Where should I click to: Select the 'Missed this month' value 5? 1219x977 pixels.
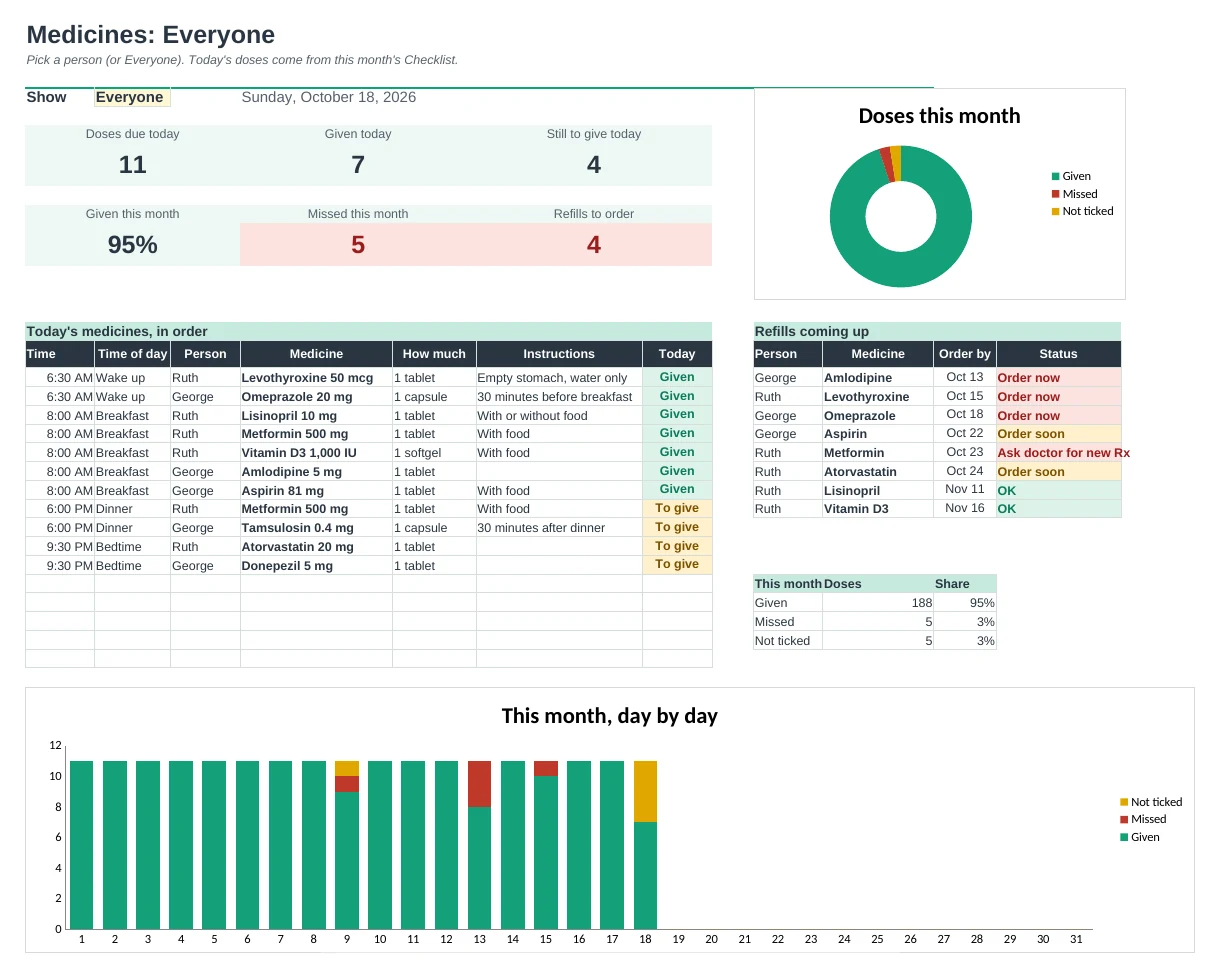(x=358, y=244)
